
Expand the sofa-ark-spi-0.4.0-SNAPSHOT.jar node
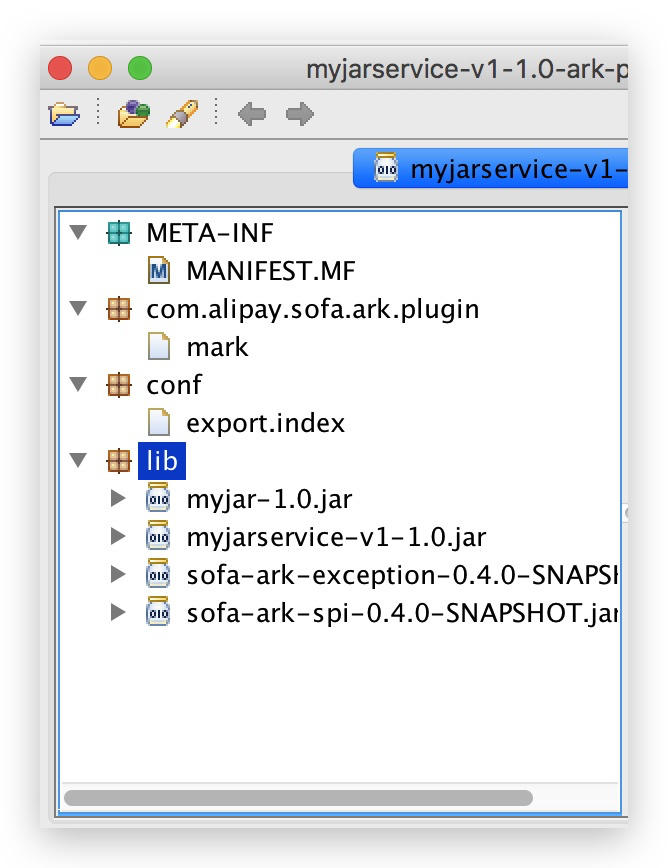118,612
